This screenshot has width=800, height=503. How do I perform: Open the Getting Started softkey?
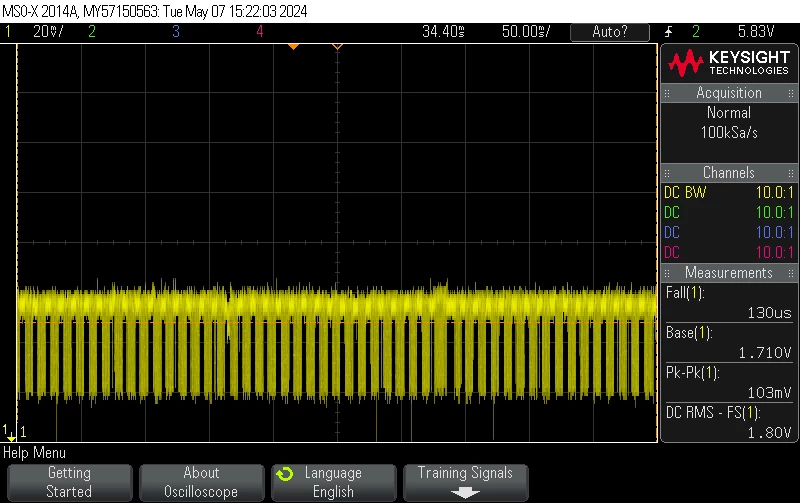pyautogui.click(x=69, y=482)
